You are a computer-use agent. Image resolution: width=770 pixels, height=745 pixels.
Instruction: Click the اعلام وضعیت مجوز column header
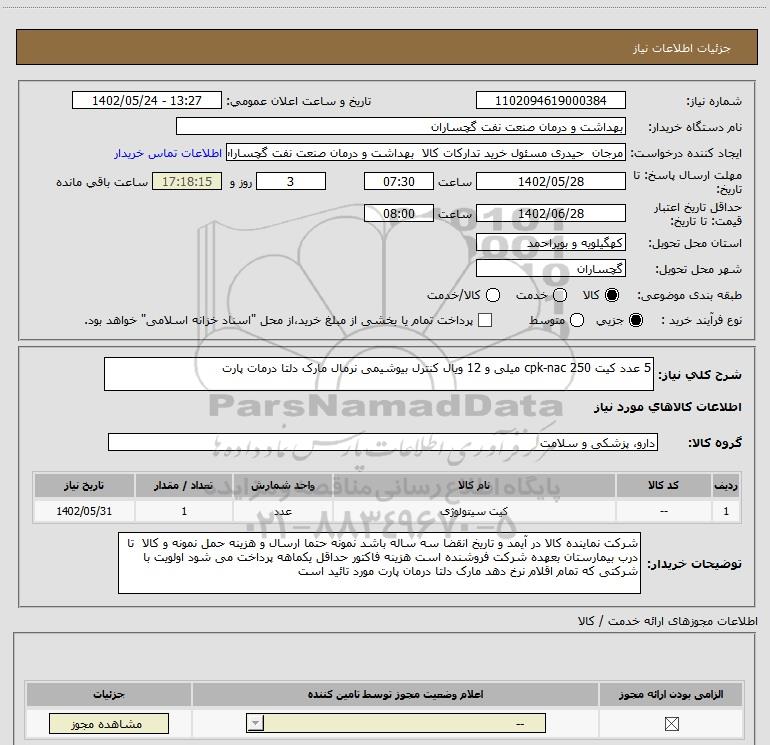pos(395,694)
